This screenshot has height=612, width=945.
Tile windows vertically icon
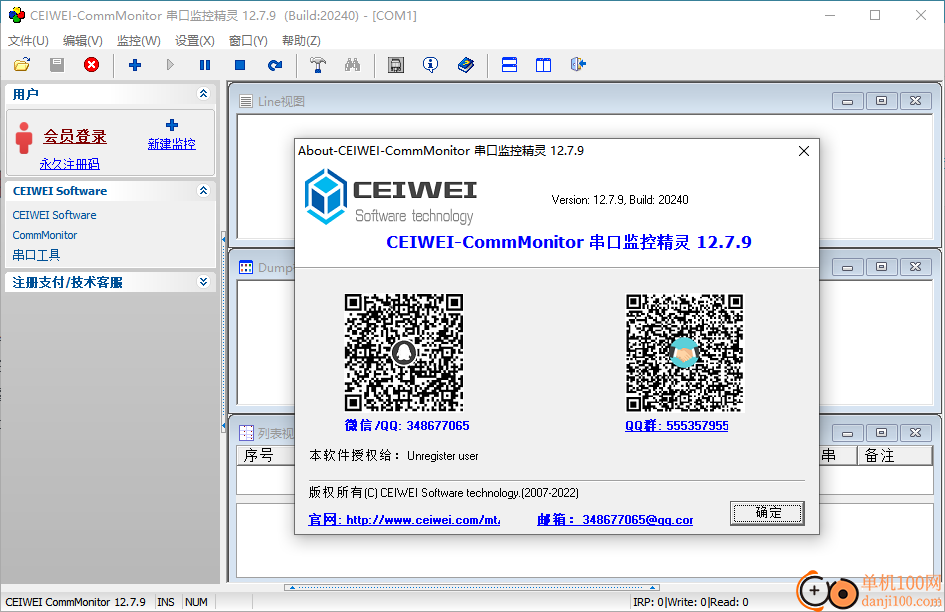544,65
